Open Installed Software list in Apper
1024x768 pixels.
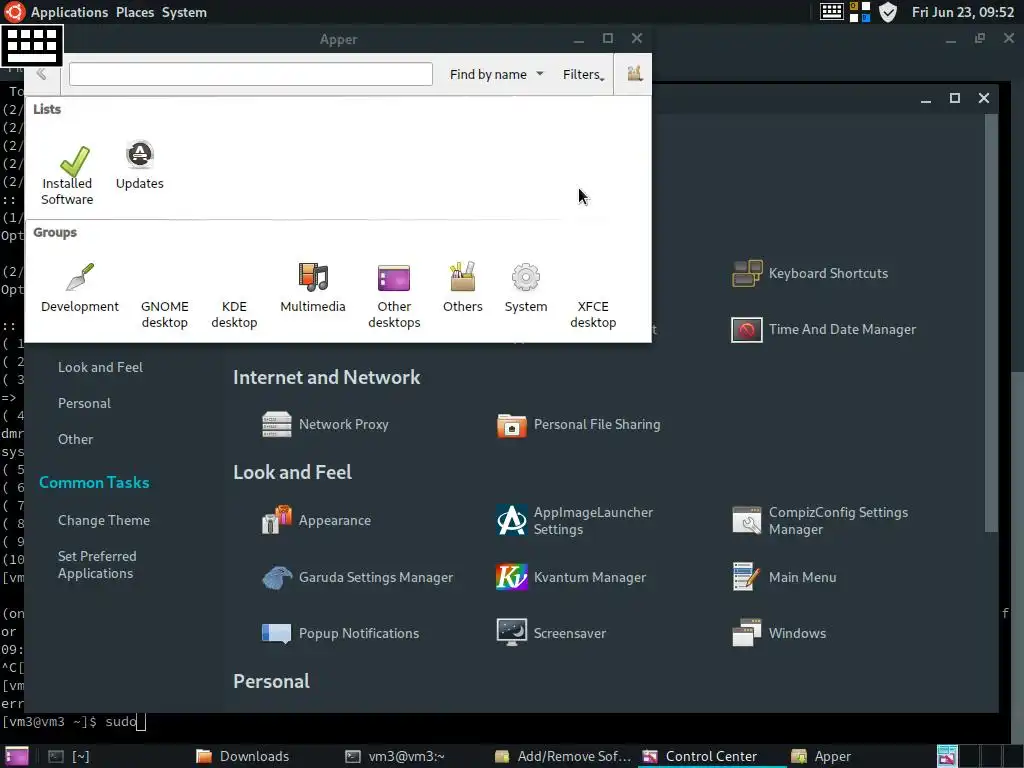[x=67, y=175]
